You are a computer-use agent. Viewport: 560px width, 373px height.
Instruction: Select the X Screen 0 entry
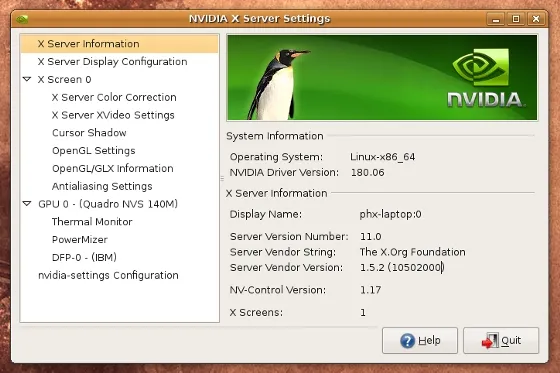tap(65, 79)
